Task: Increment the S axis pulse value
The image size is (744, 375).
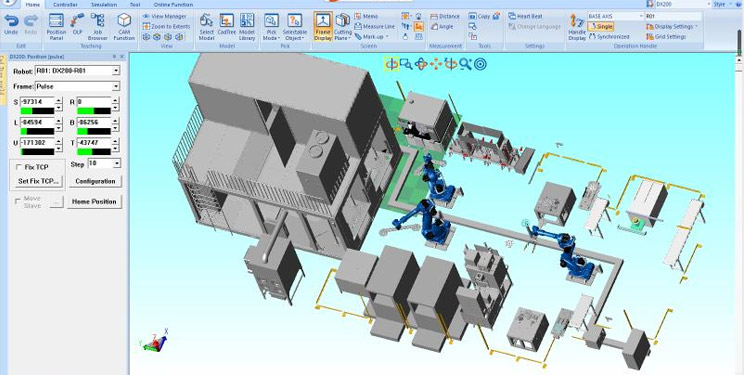Action: 59,100
